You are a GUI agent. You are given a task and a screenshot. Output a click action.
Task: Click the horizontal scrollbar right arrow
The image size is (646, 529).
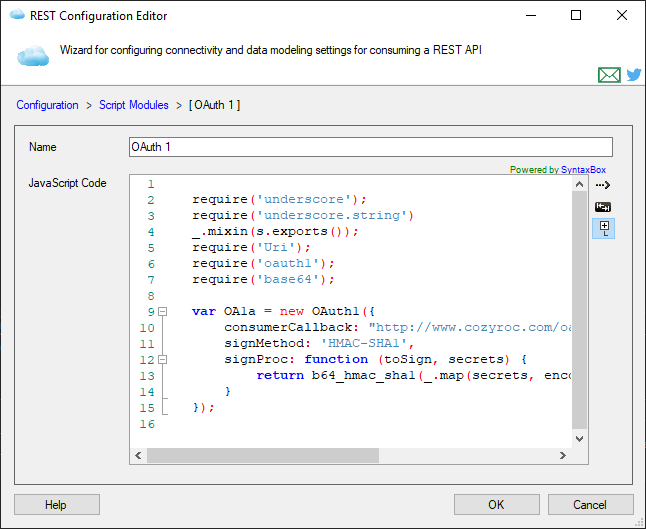(x=563, y=455)
